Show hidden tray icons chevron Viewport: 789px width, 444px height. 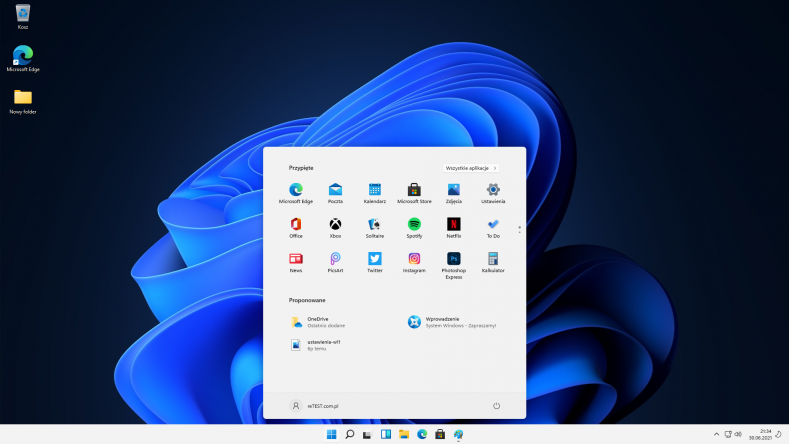[716, 434]
